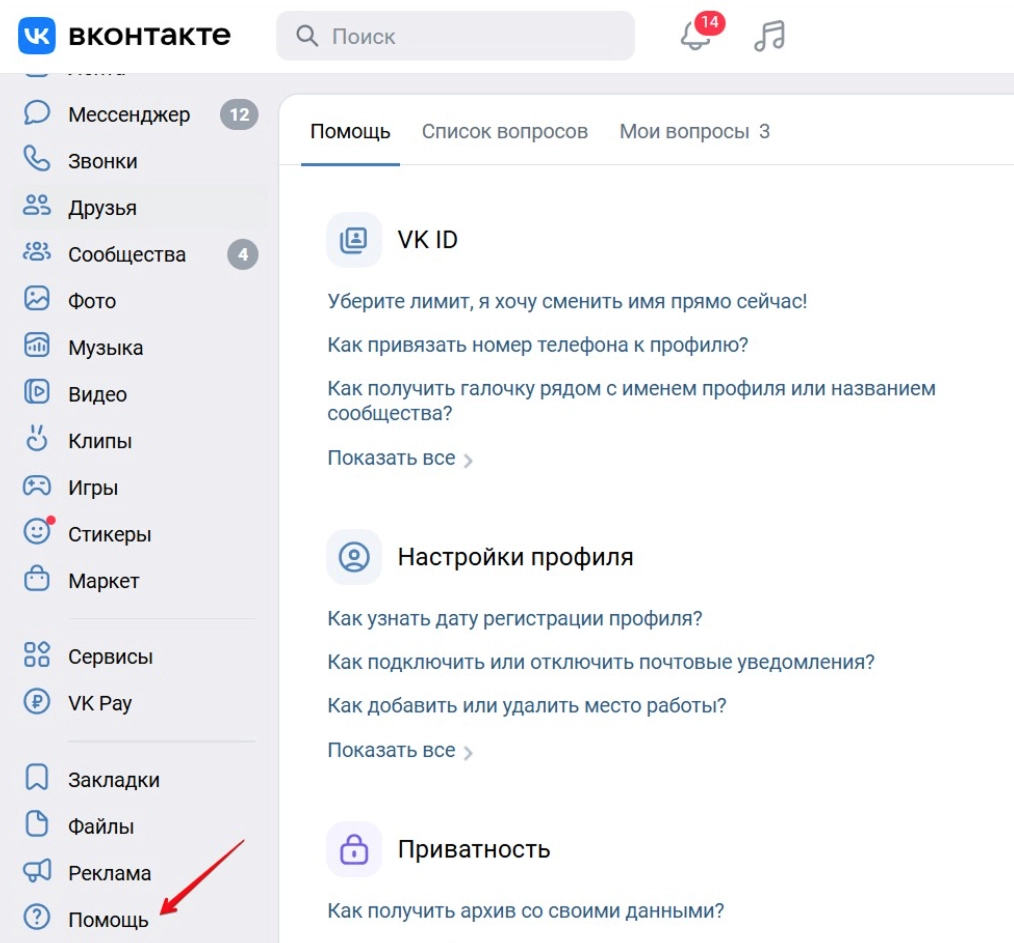This screenshot has height=943, width=1014.
Task: Open Фото label in sidebar
Action: point(92,301)
